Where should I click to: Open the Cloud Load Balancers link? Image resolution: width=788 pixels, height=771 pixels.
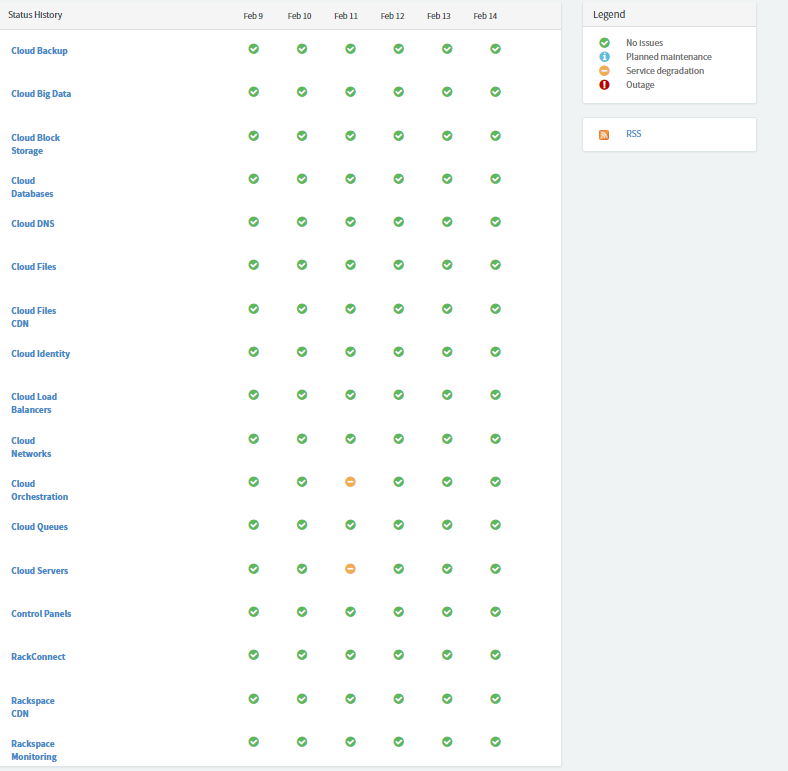click(x=34, y=403)
